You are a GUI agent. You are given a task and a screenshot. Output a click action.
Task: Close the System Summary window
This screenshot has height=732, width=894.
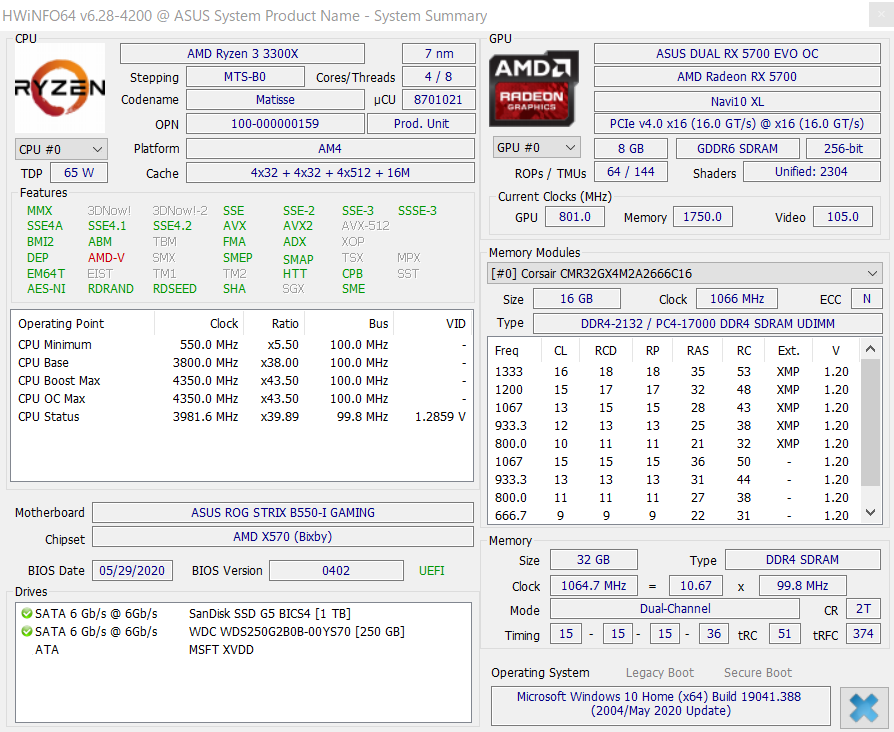pyautogui.click(x=880, y=15)
